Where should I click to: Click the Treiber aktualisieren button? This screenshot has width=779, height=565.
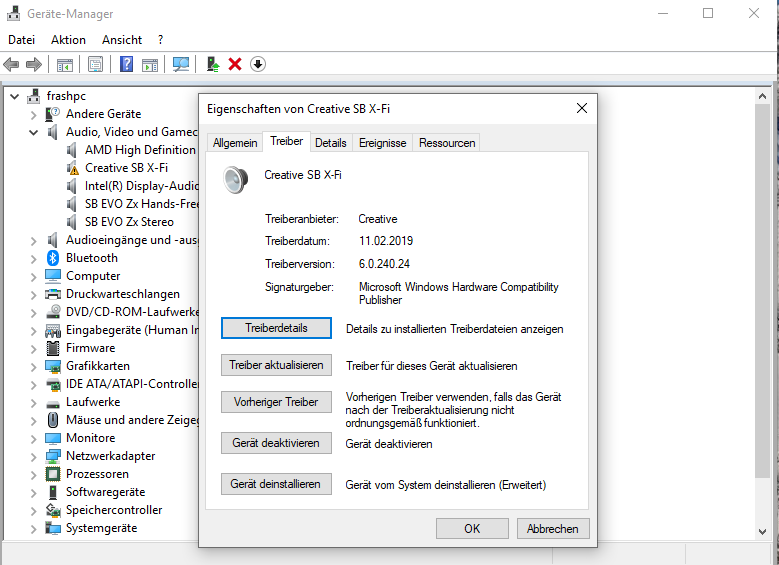click(x=276, y=365)
